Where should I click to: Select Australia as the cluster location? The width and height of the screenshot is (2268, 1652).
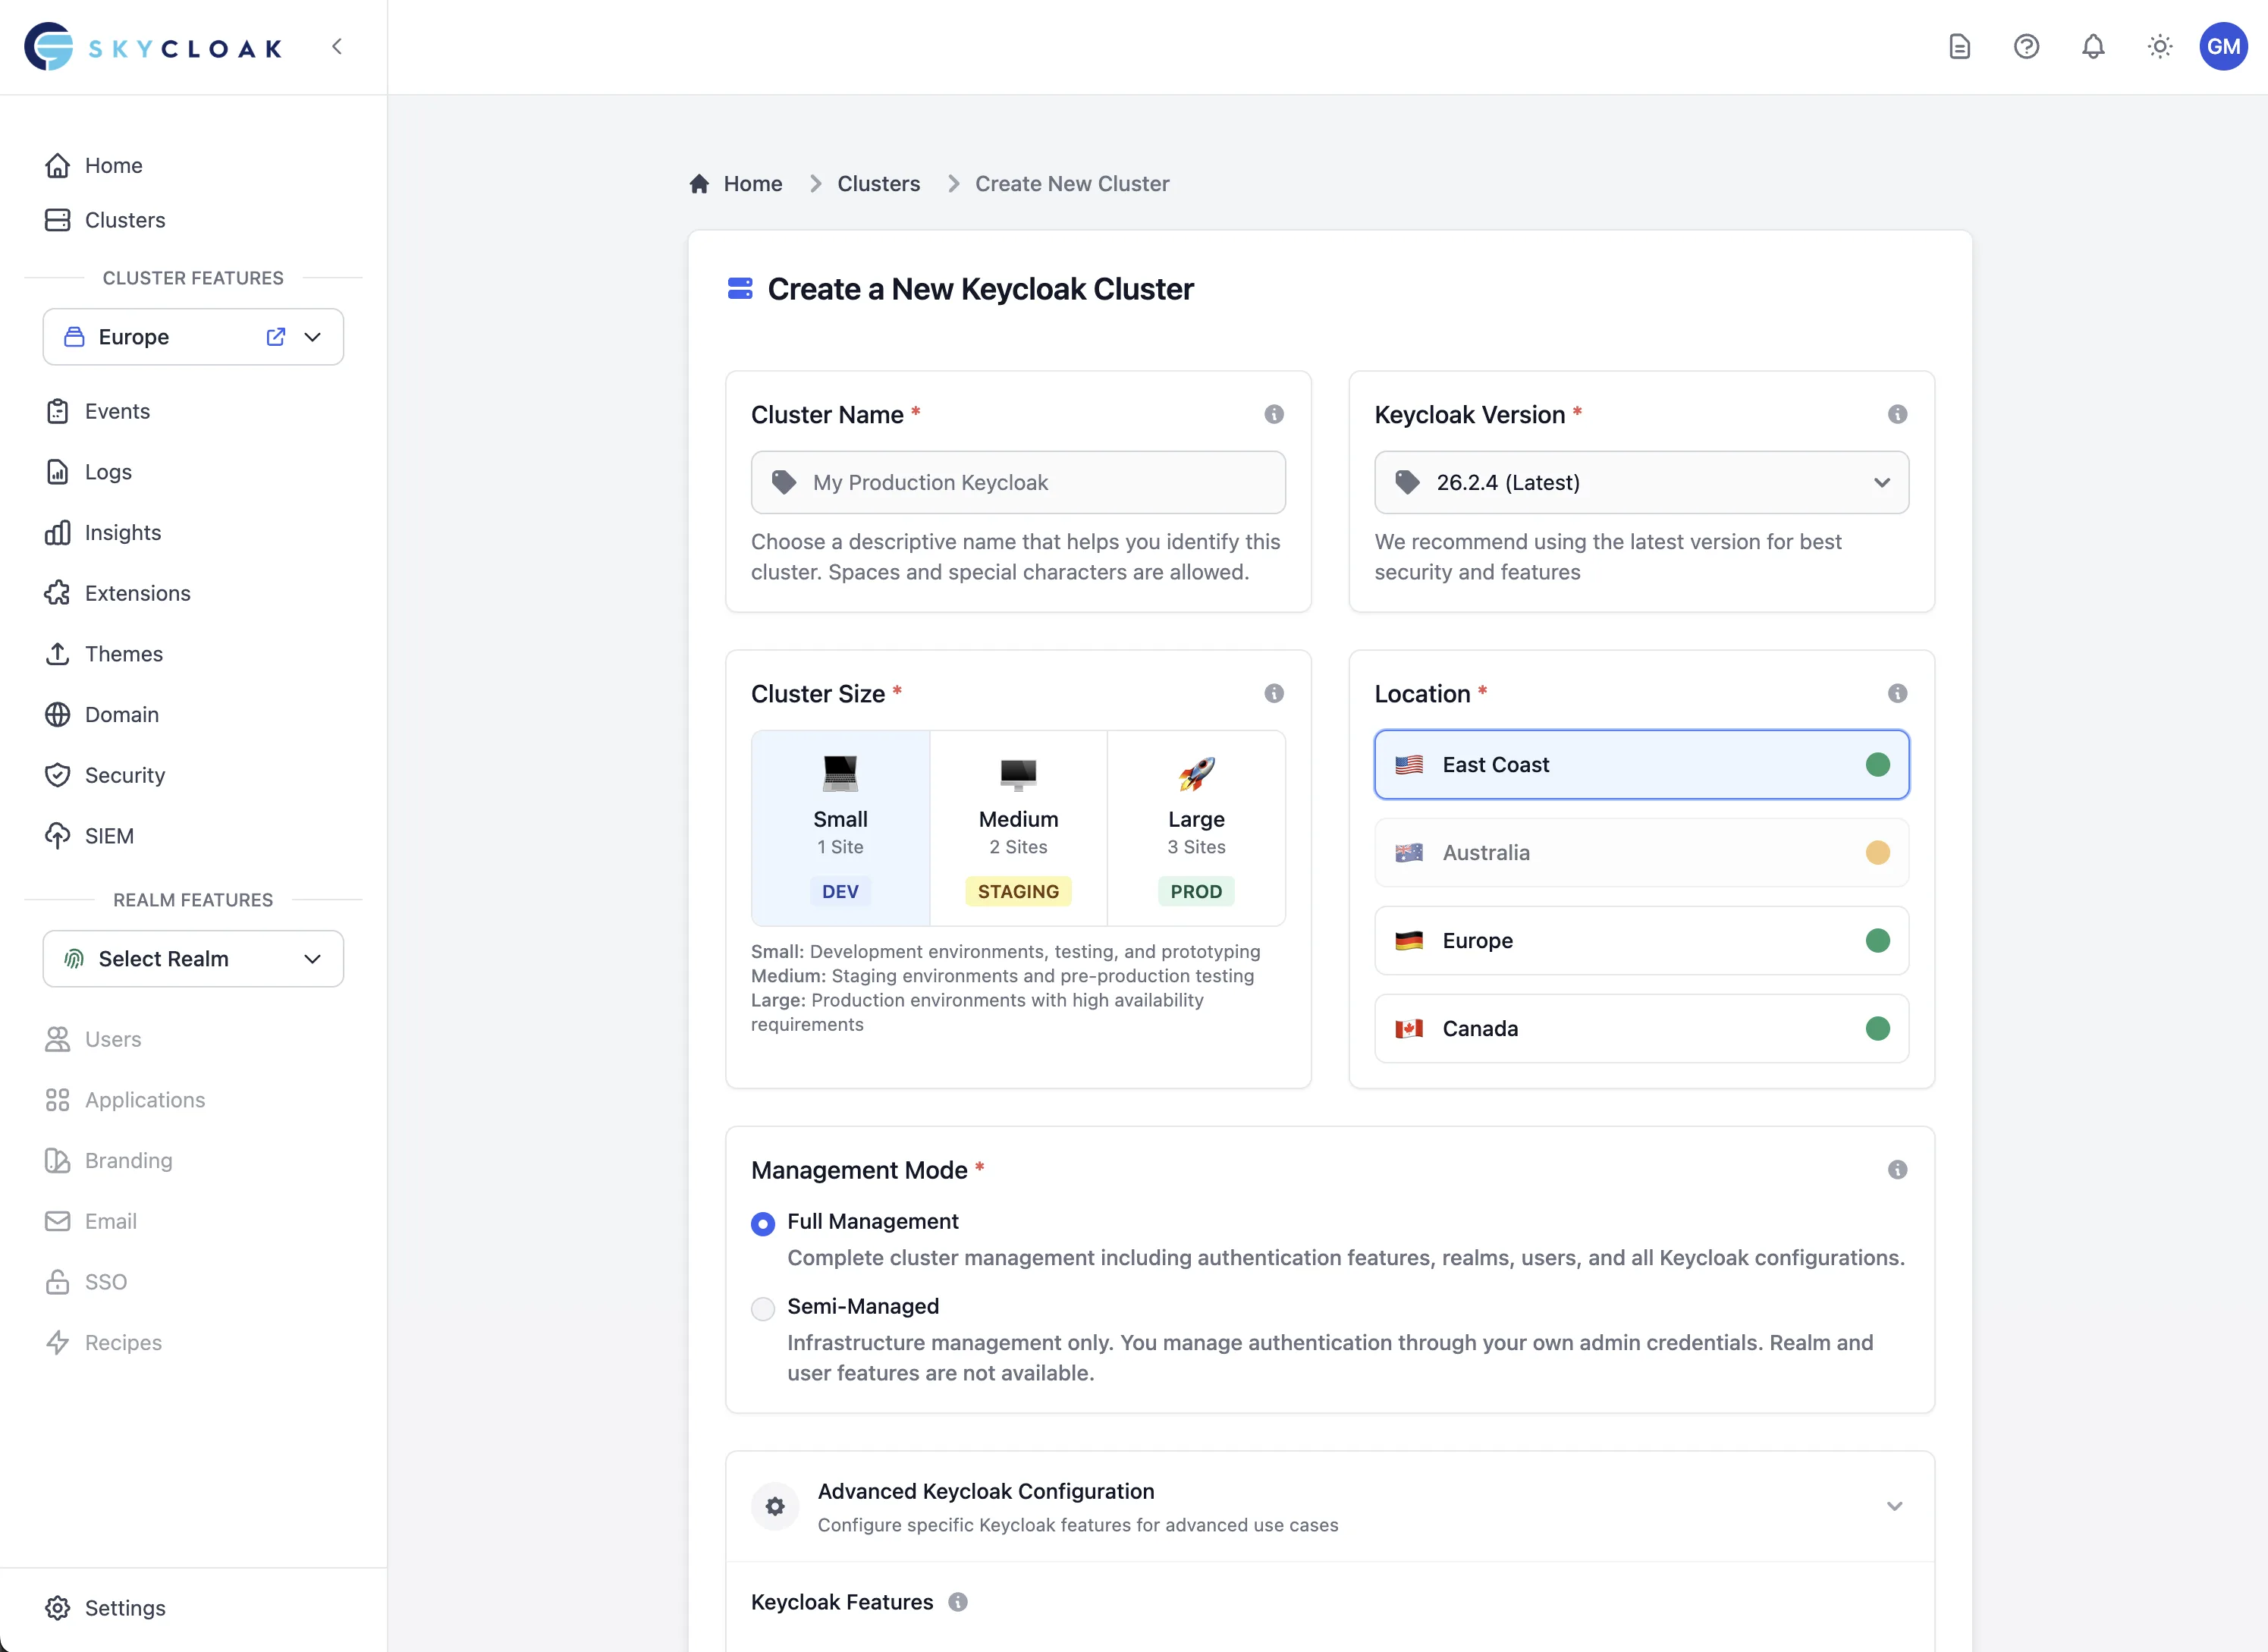(1640, 852)
